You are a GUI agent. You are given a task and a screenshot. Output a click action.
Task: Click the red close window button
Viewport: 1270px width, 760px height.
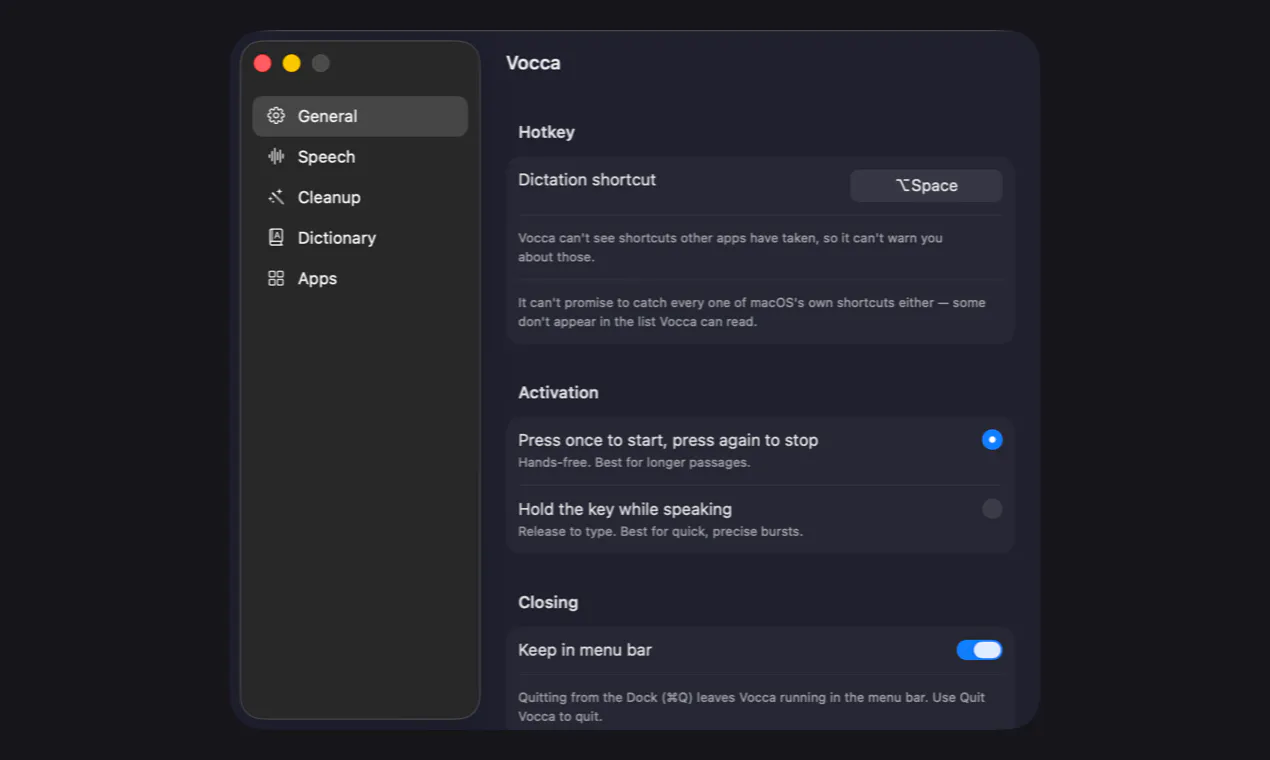click(263, 63)
